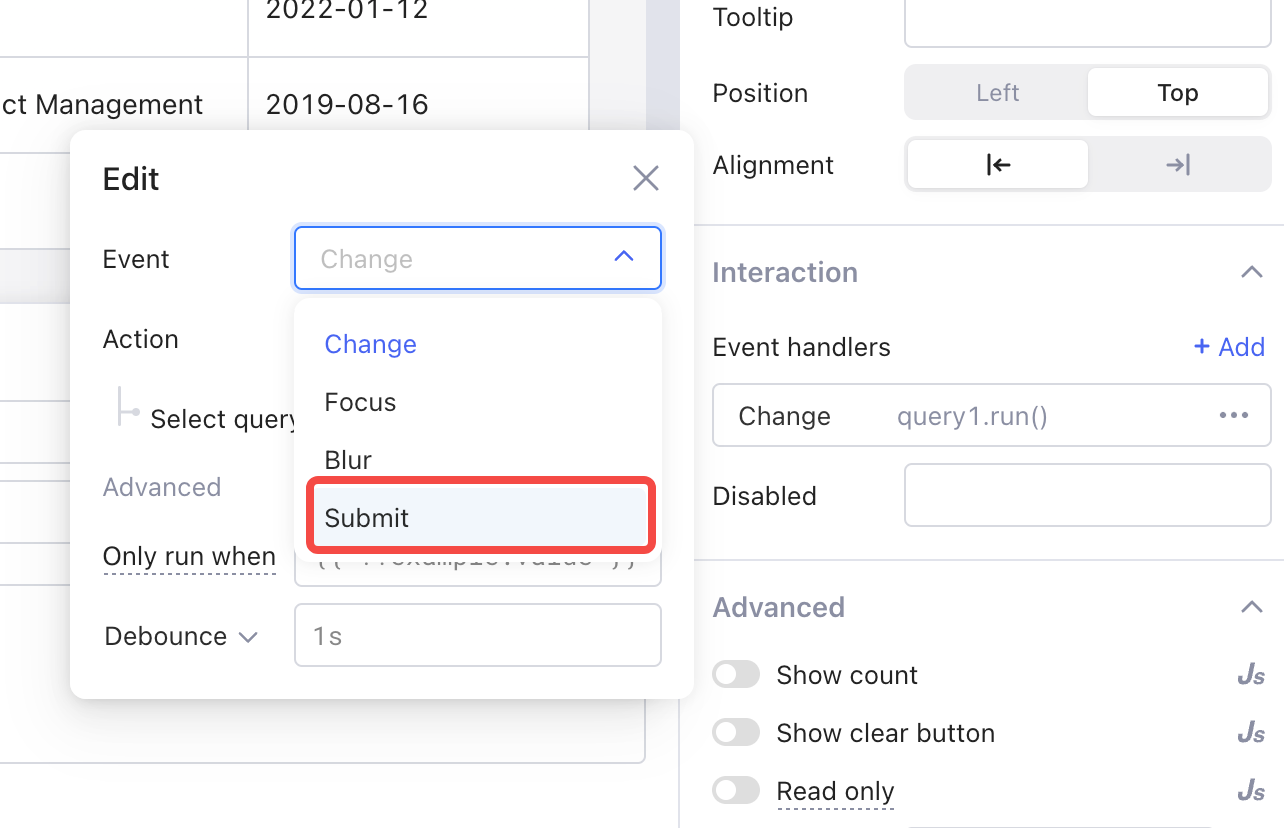Image resolution: width=1284 pixels, height=828 pixels.
Task: Select the right alignment icon
Action: pos(1179,164)
